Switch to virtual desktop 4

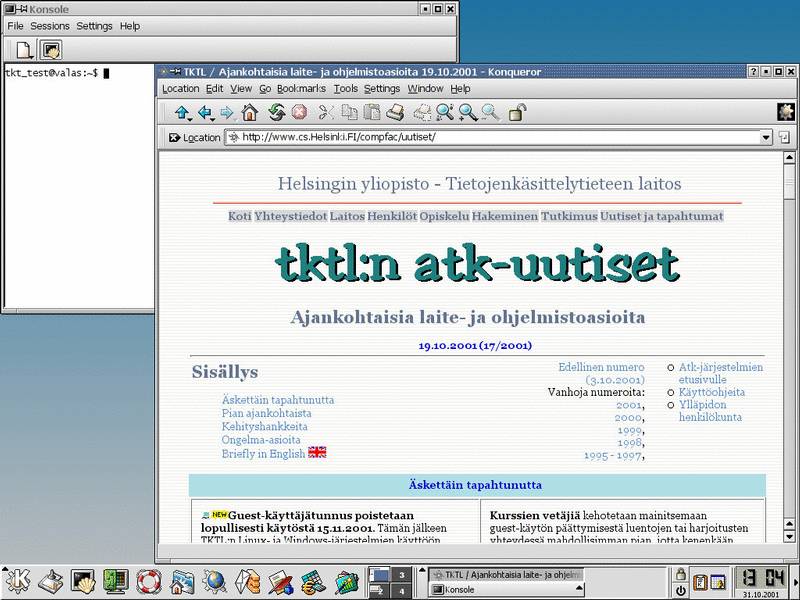(x=402, y=591)
